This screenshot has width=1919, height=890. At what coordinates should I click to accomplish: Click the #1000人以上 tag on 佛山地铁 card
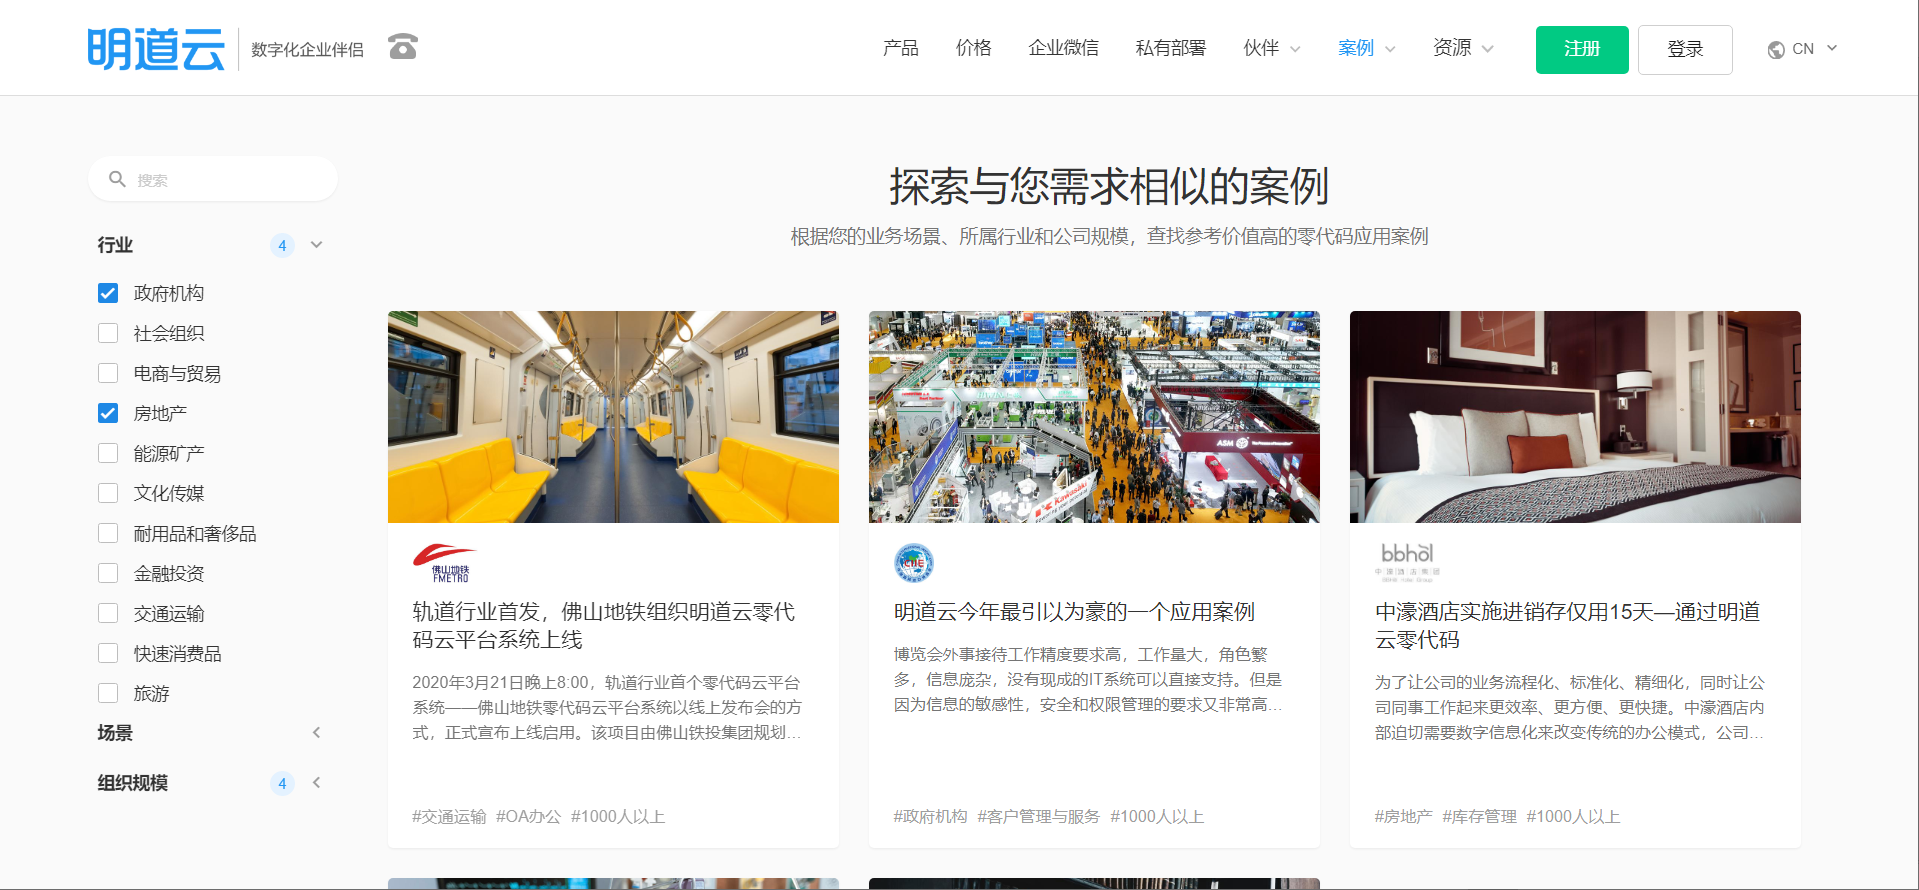[618, 817]
